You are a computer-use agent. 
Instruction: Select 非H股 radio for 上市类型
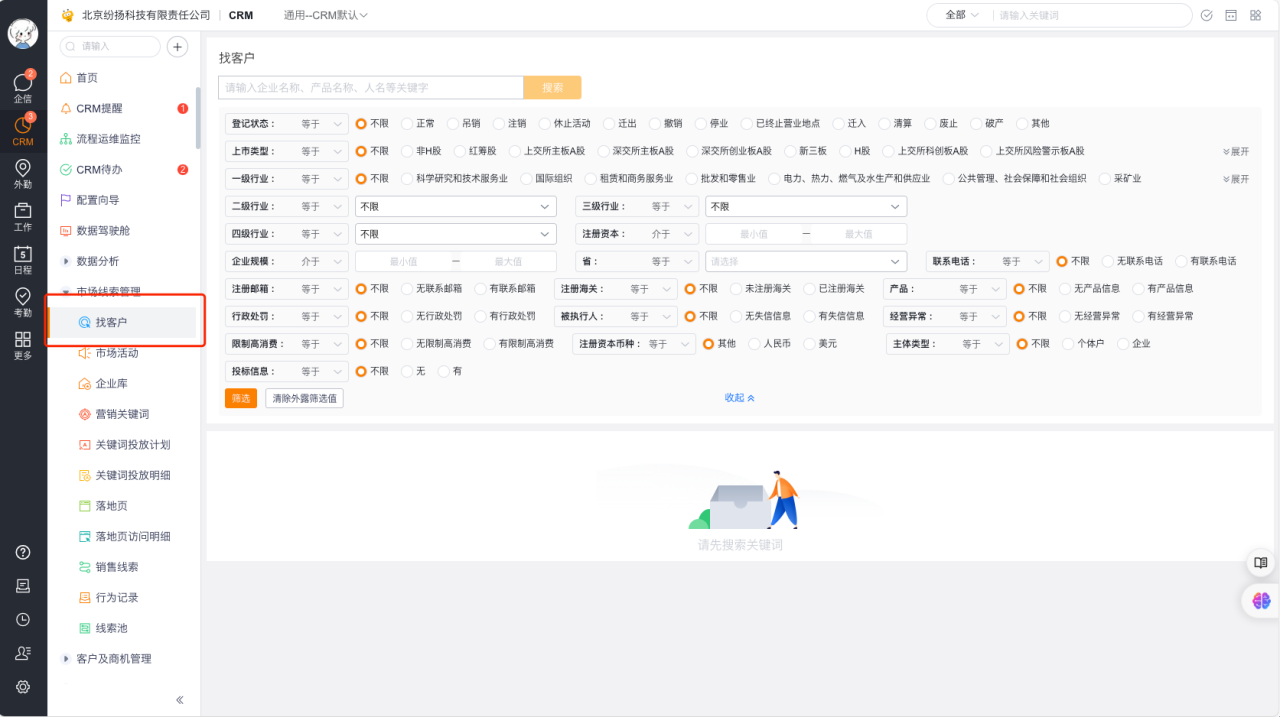(407, 151)
